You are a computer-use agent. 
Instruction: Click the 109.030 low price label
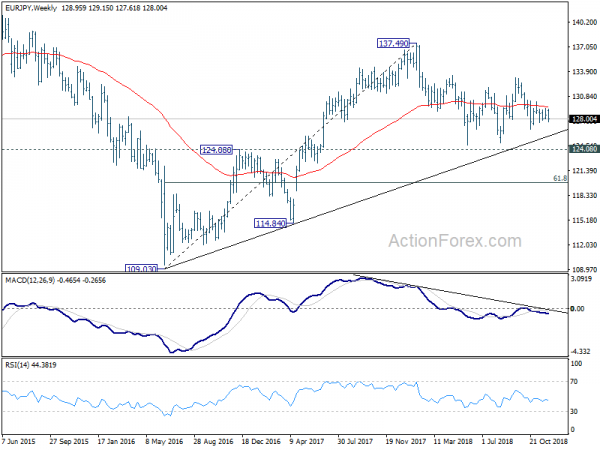141,269
